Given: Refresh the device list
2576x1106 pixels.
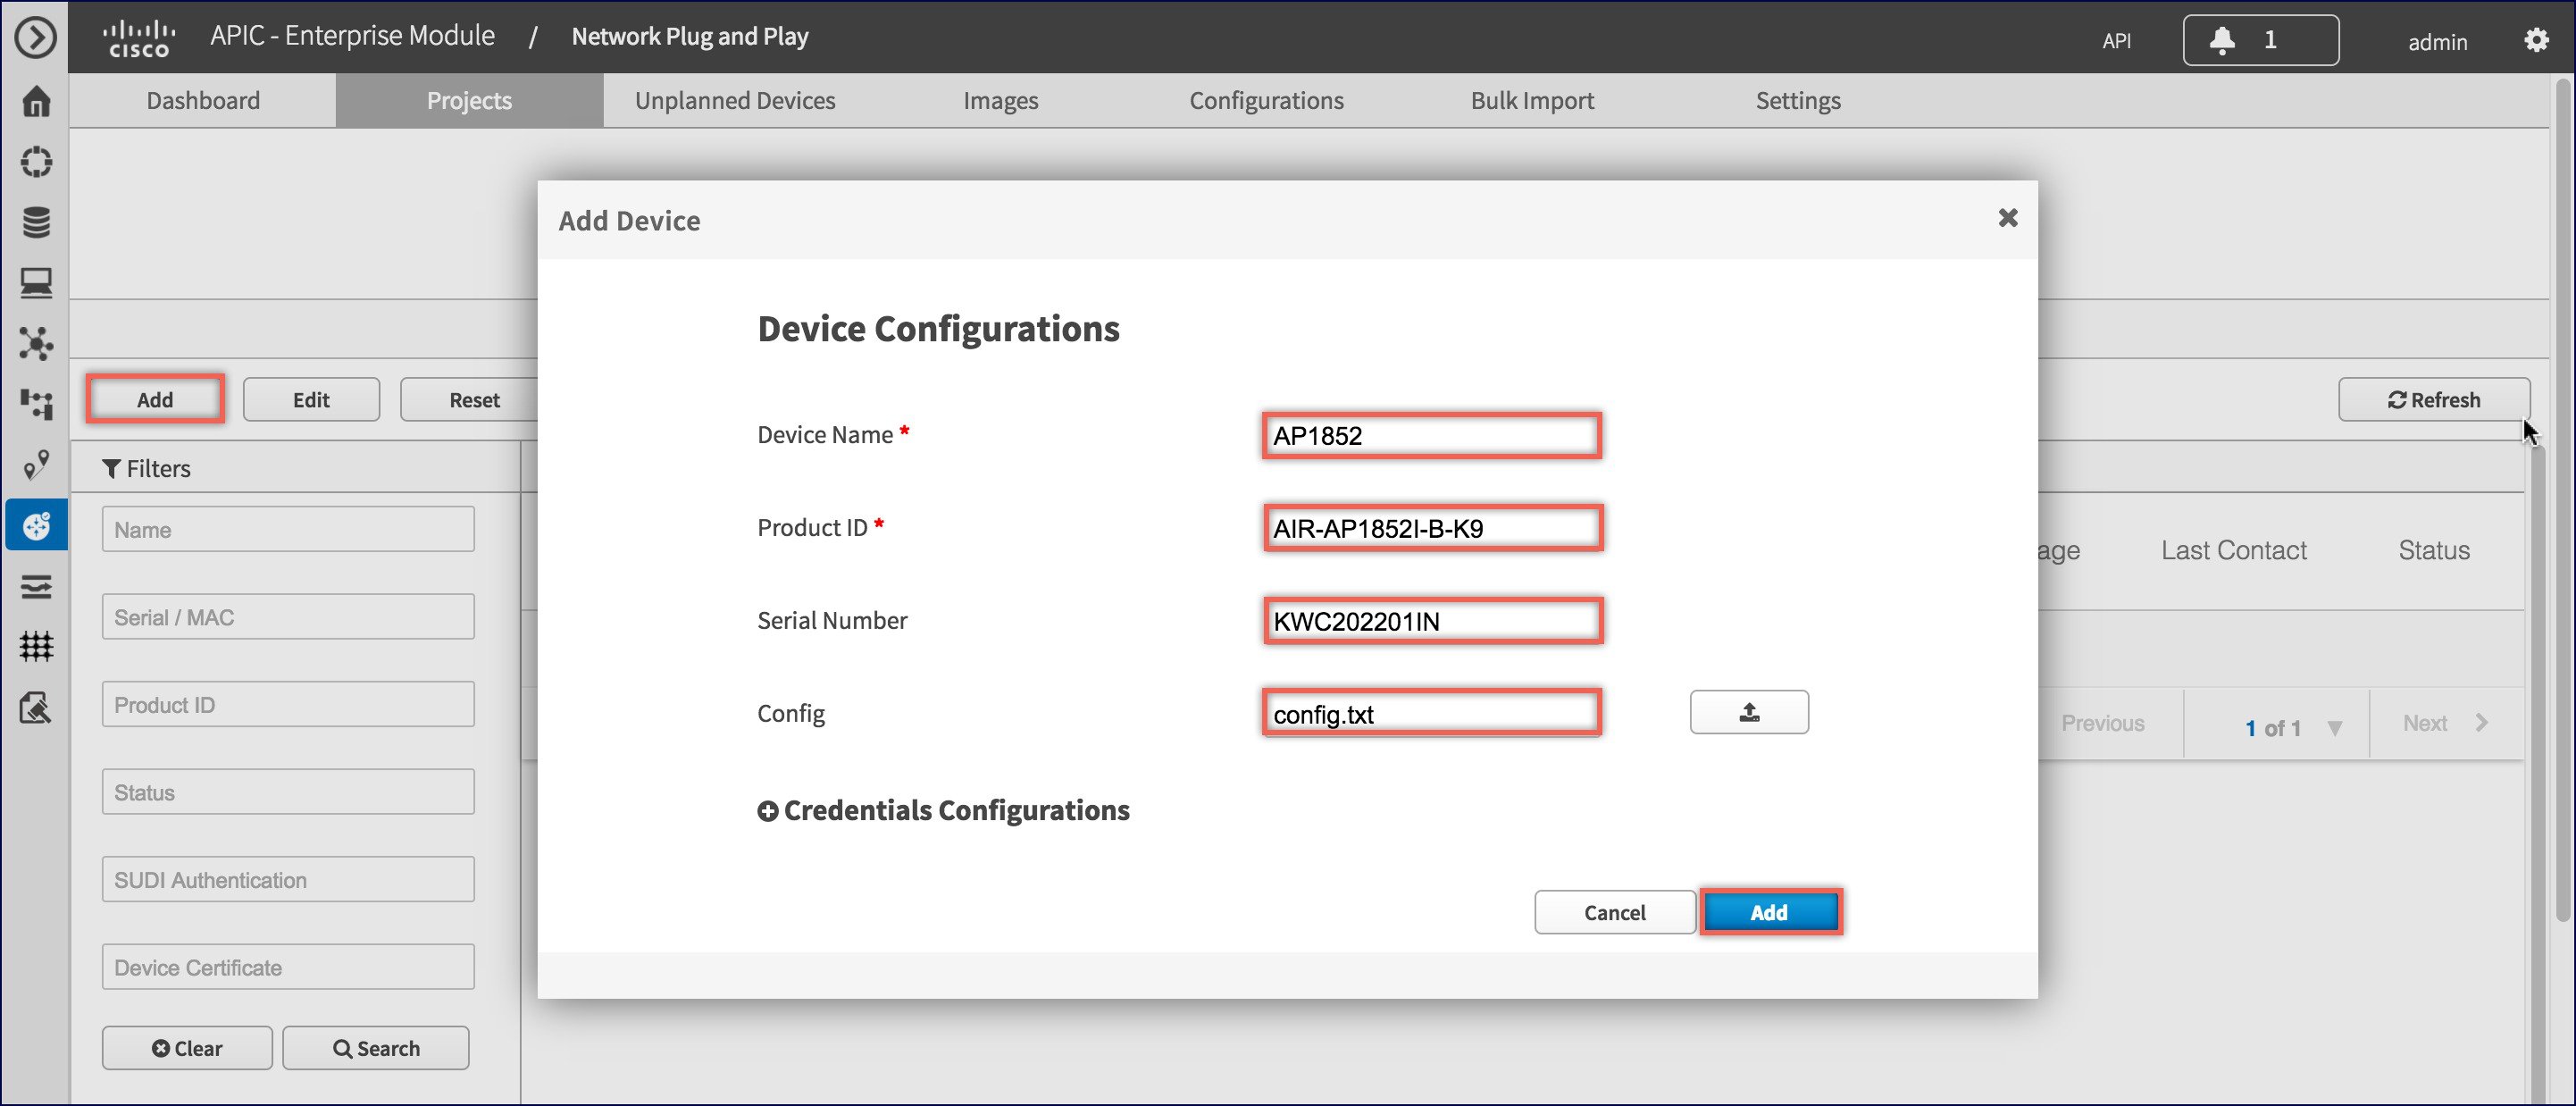Looking at the screenshot, I should [2434, 399].
